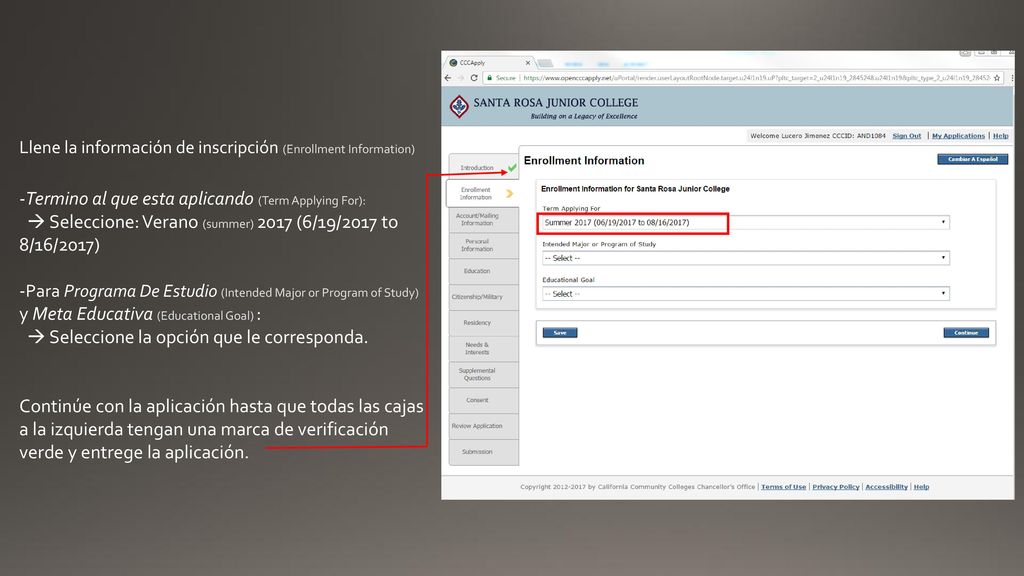Open Personal Information tab

(483, 245)
